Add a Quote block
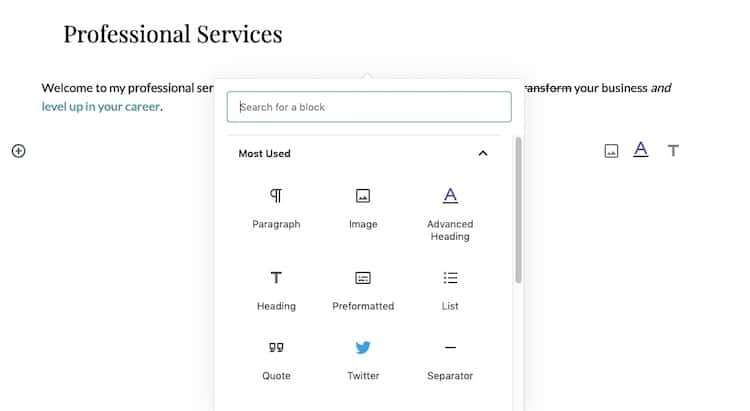This screenshot has width=750, height=411. coord(276,361)
